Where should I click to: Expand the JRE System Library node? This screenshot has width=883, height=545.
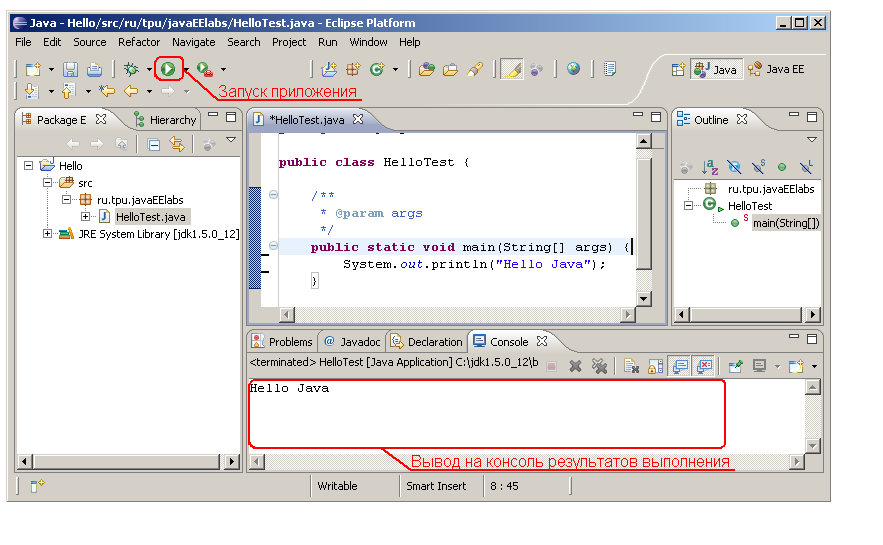coord(47,233)
